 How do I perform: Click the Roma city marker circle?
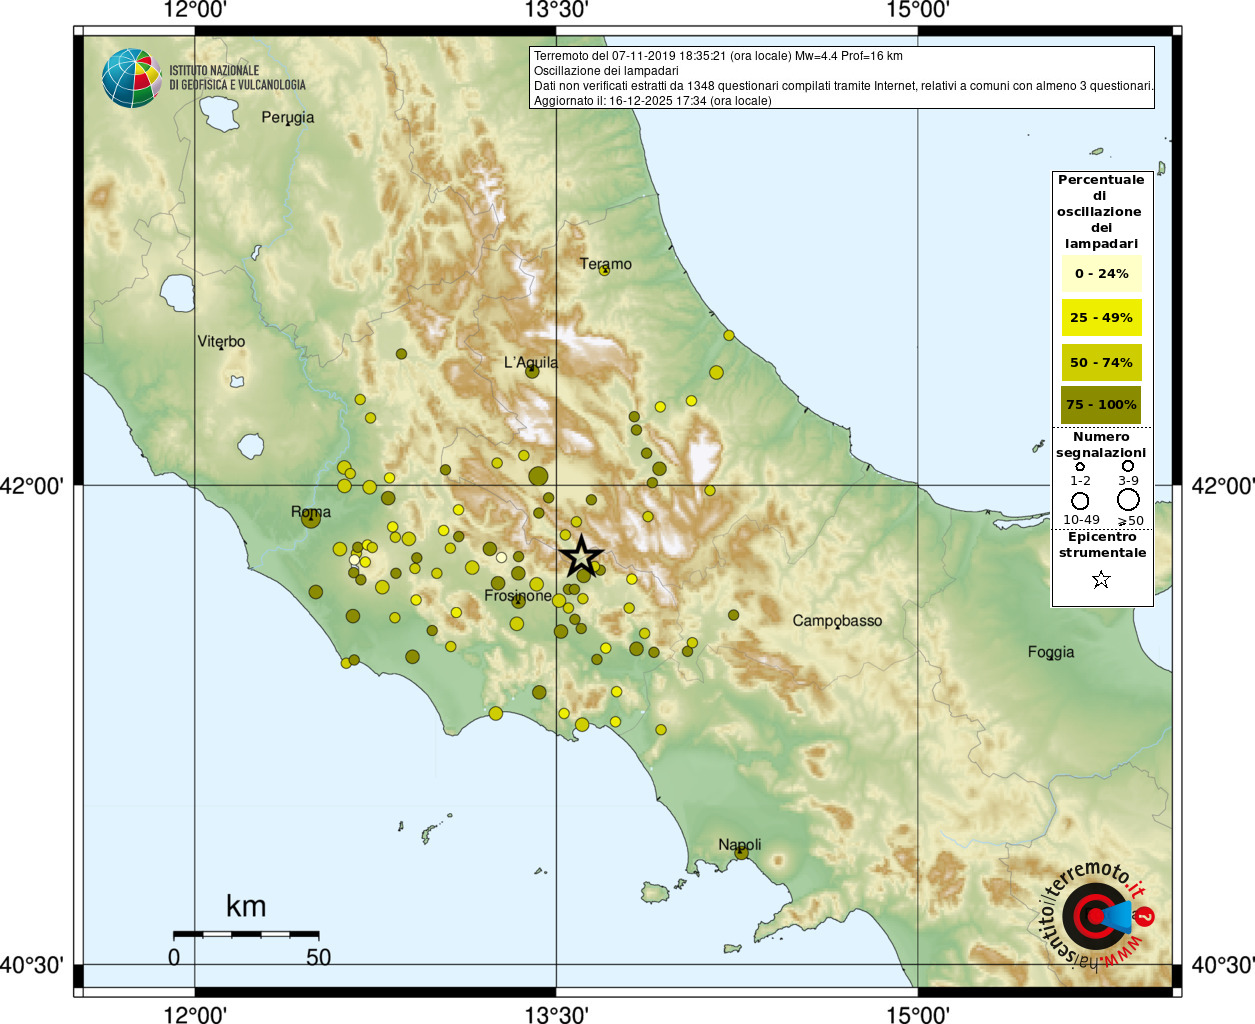tap(310, 518)
